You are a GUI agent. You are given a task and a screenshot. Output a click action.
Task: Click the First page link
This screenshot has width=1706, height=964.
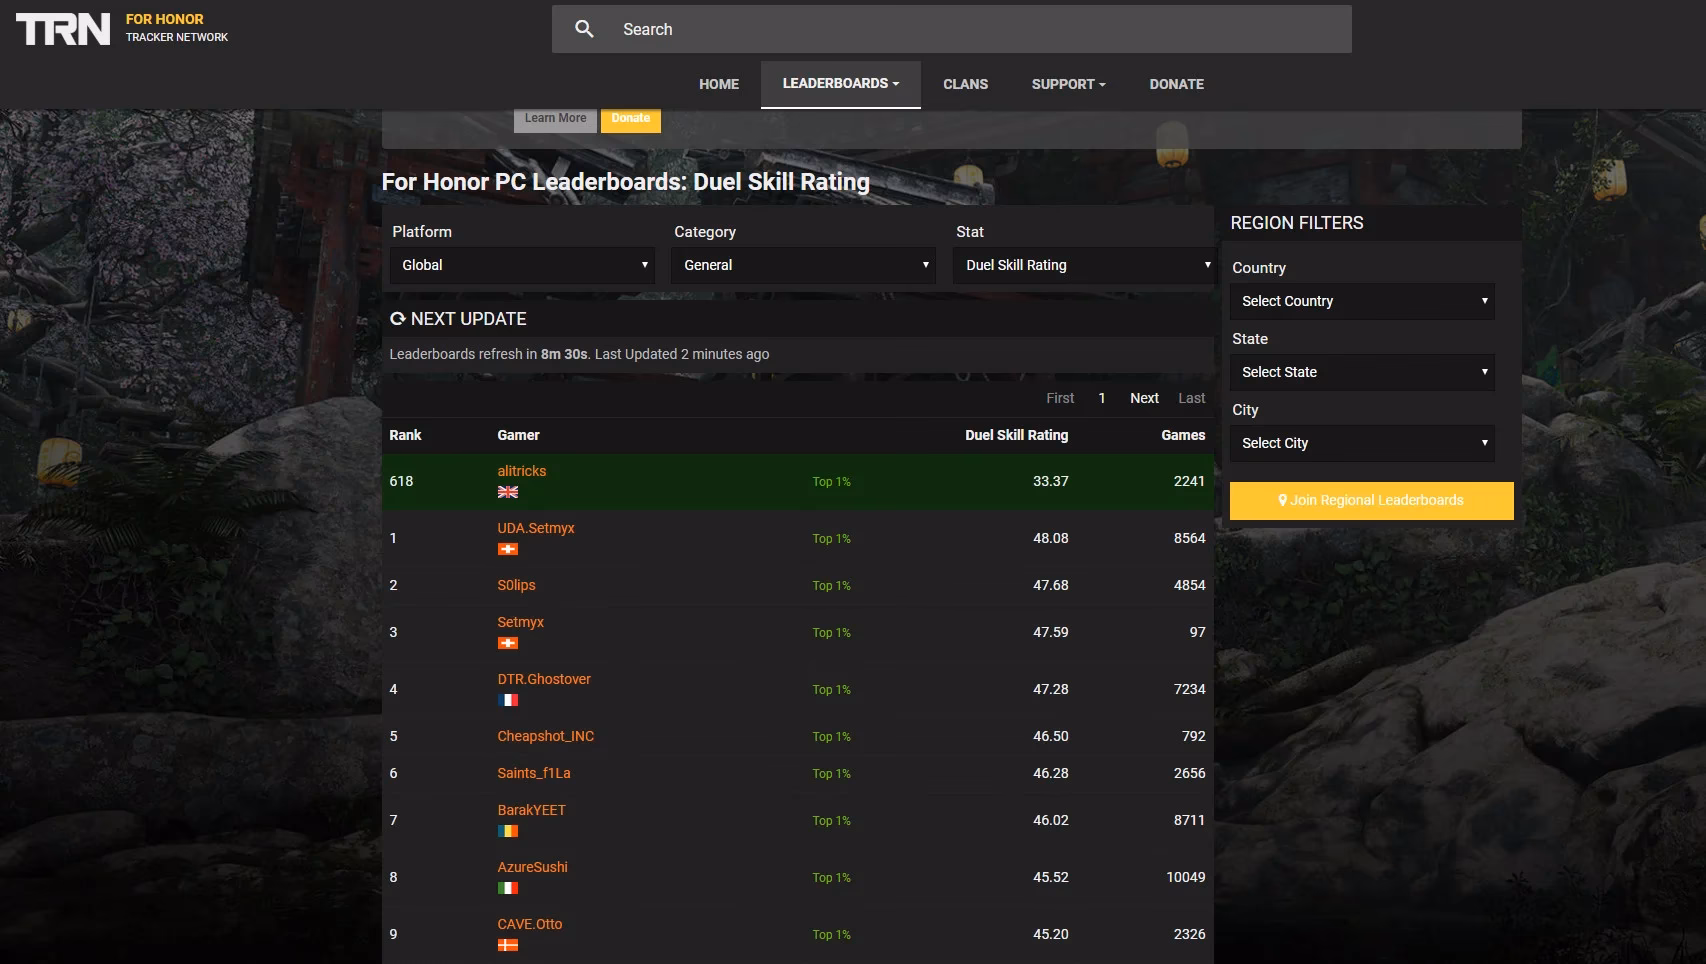[x=1060, y=398]
